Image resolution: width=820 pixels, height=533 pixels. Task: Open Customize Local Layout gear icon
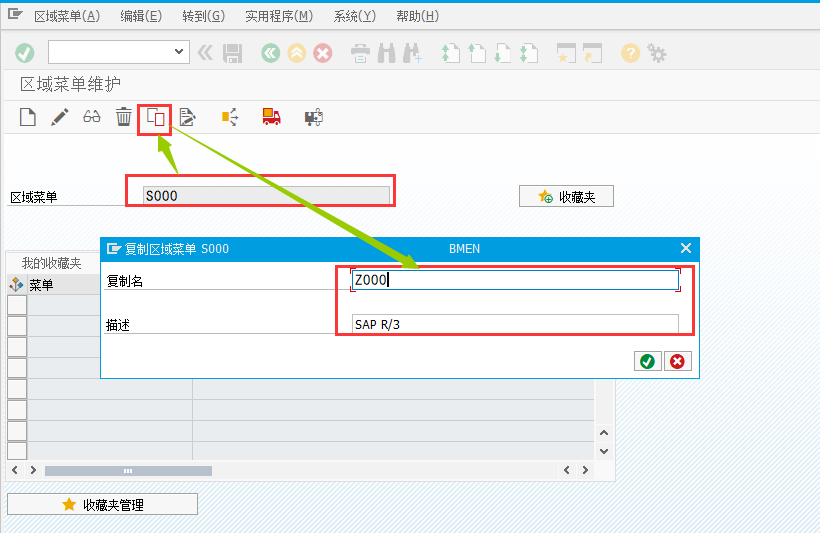(656, 53)
